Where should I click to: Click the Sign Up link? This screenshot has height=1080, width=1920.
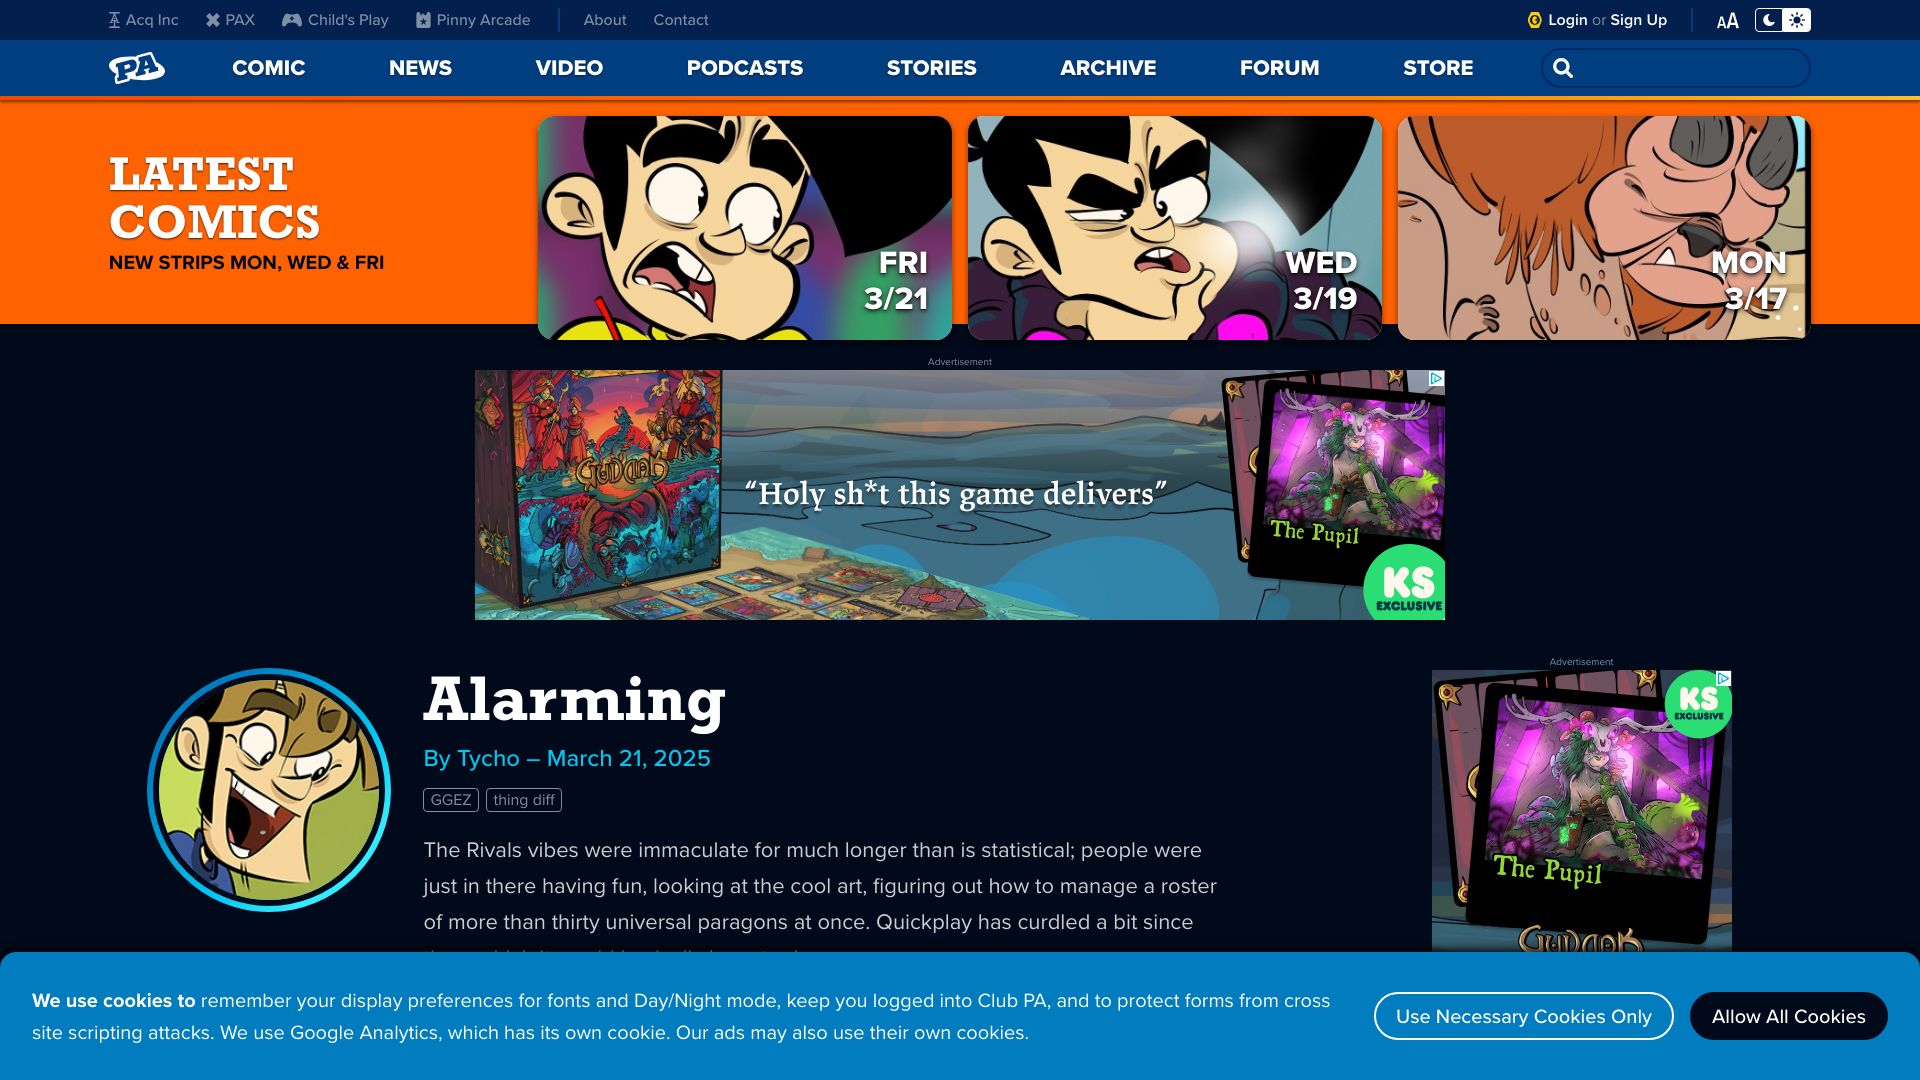click(x=1638, y=20)
